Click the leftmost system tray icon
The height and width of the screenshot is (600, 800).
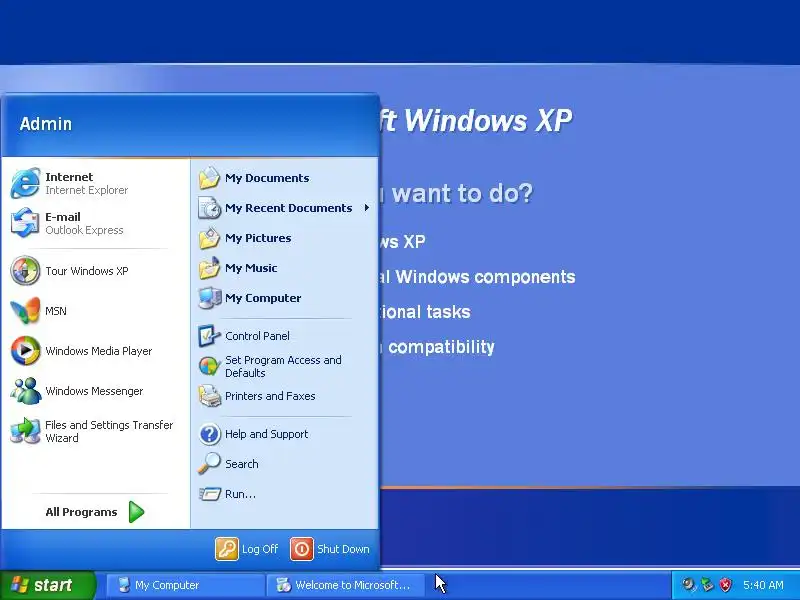(689, 585)
